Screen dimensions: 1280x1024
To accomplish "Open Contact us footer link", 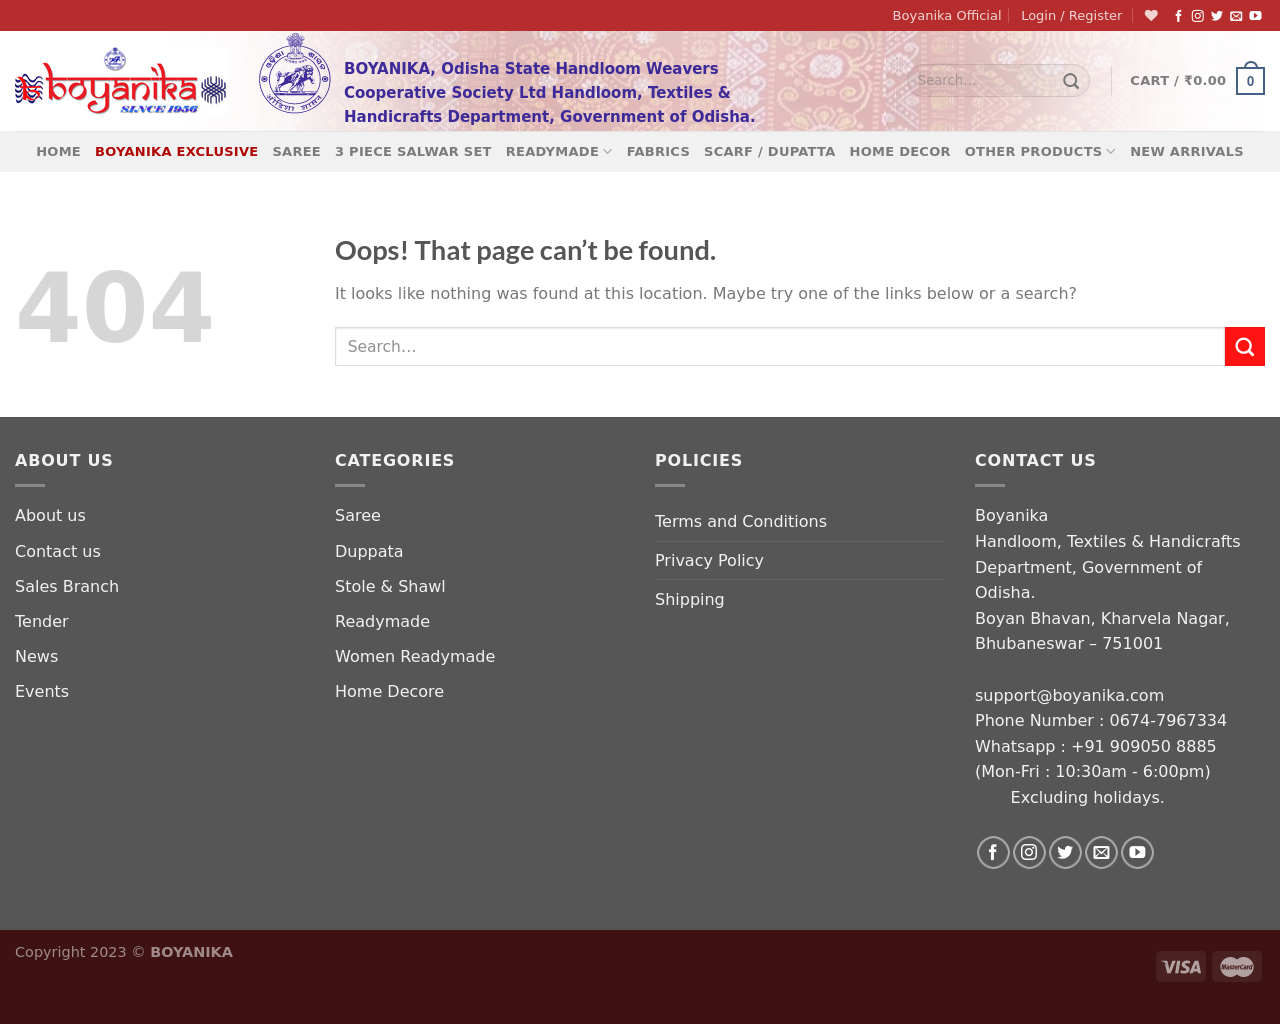I will 58,552.
